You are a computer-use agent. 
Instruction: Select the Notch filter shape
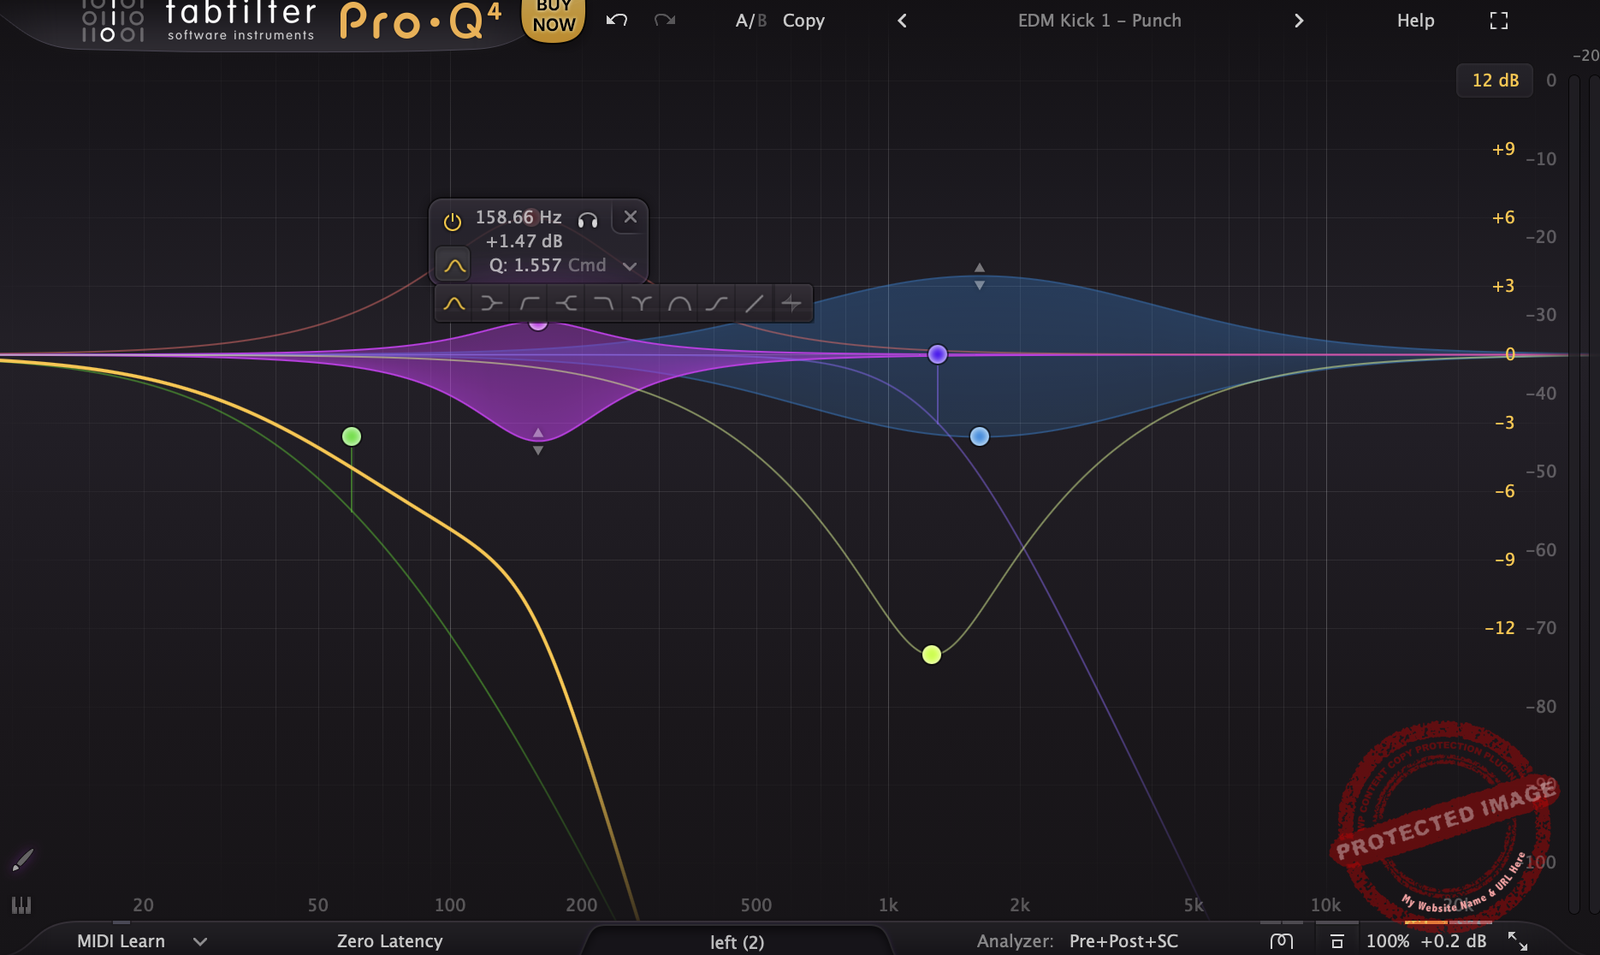click(642, 303)
